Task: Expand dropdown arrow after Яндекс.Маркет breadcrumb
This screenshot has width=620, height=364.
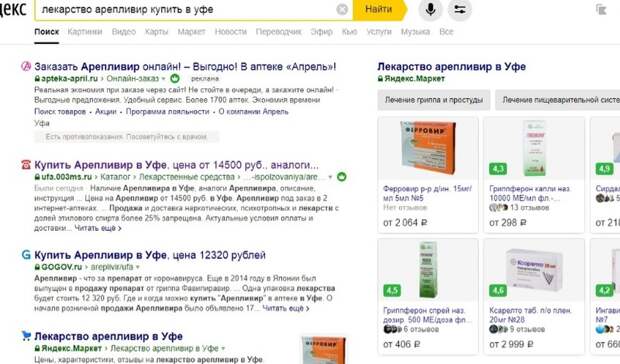Action: pyautogui.click(x=223, y=349)
